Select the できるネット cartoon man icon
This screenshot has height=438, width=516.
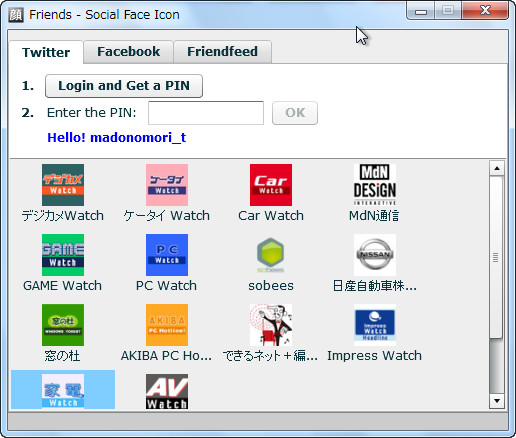[x=271, y=325]
